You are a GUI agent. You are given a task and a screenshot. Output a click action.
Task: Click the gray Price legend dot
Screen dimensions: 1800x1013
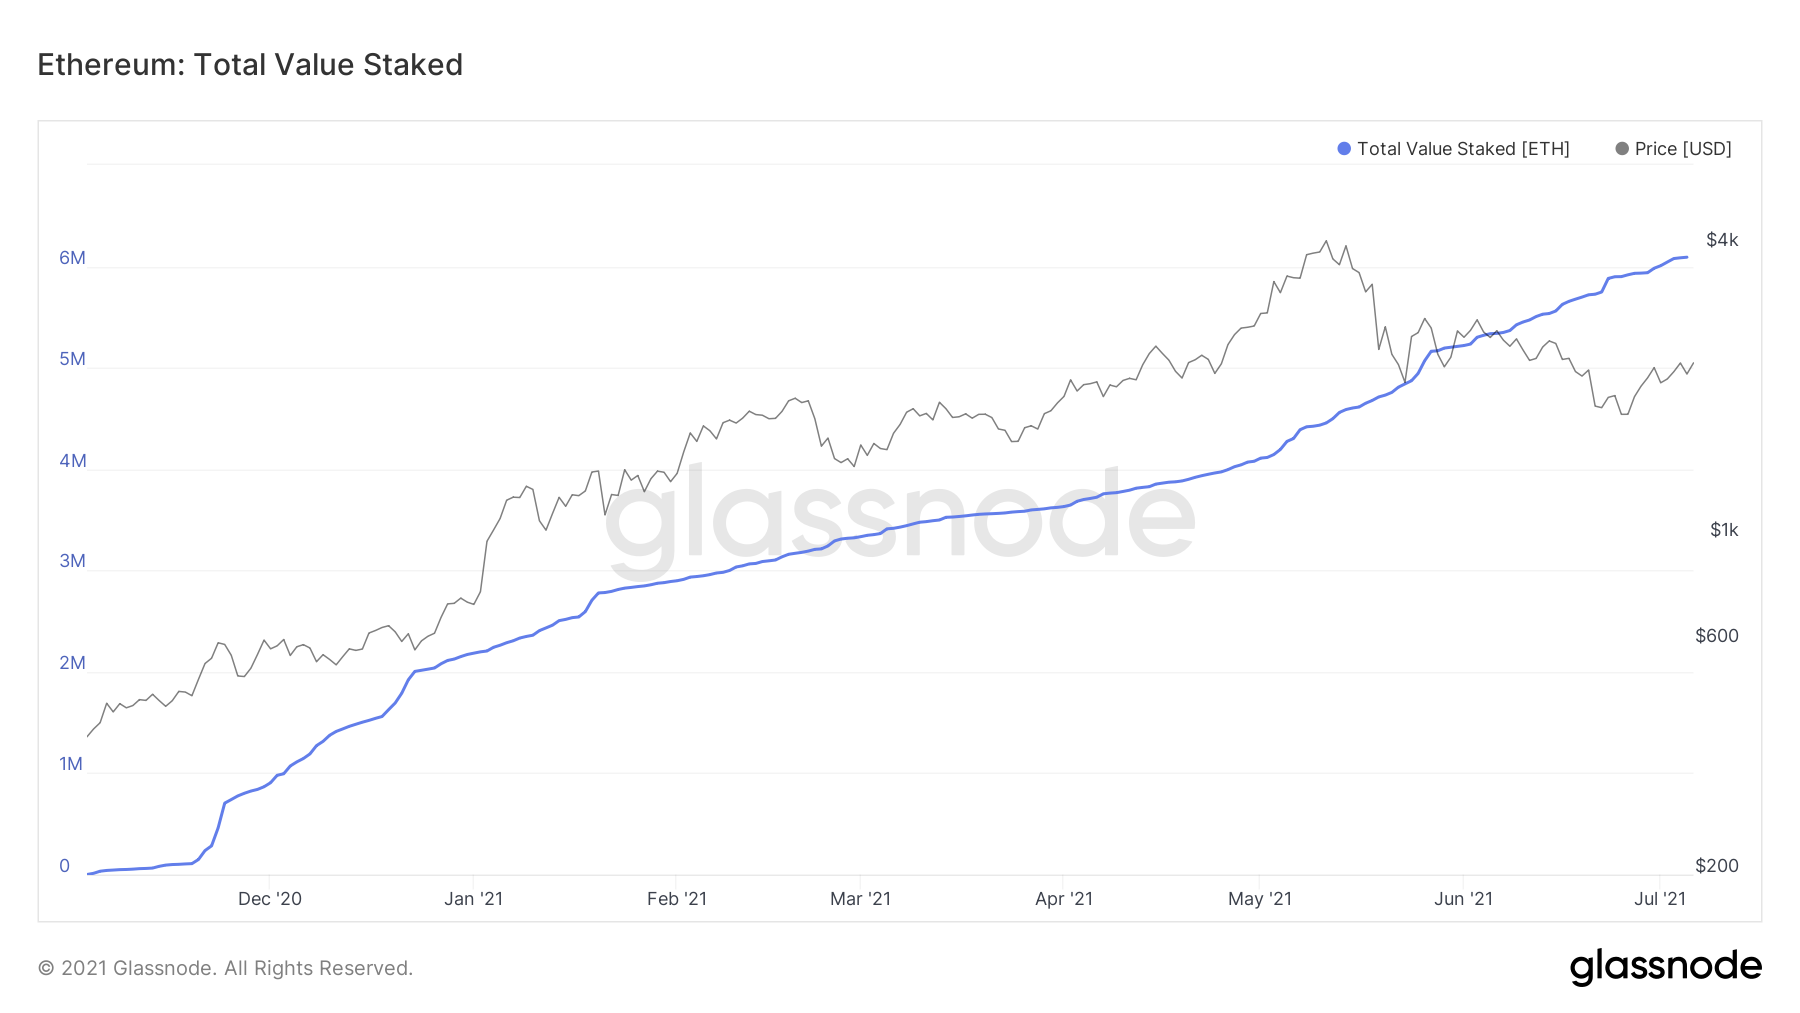click(x=1622, y=149)
